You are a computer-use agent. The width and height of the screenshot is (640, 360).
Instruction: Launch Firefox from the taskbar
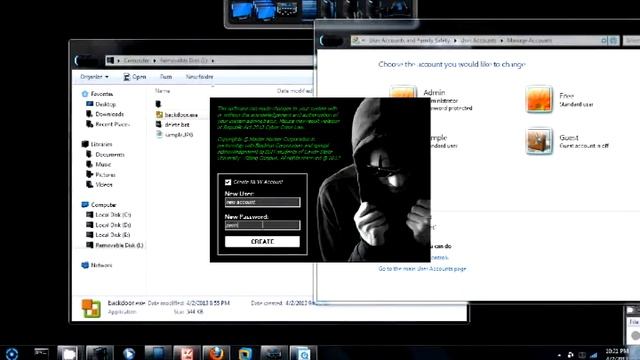click(x=216, y=353)
